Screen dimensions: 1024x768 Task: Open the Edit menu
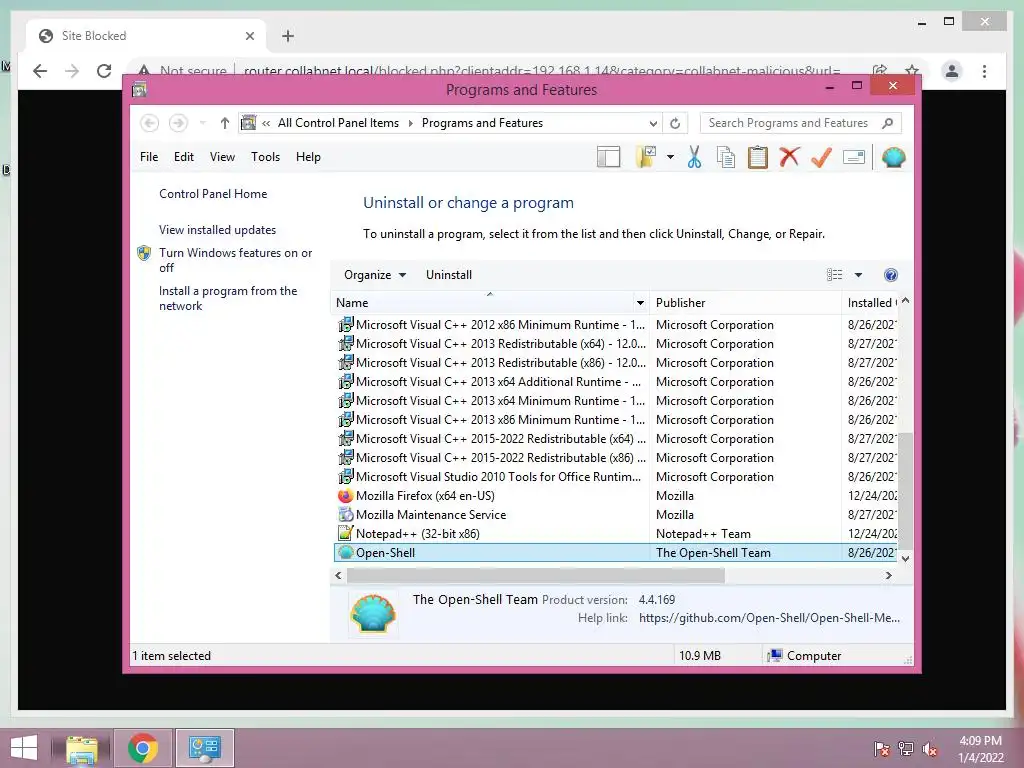(x=184, y=157)
